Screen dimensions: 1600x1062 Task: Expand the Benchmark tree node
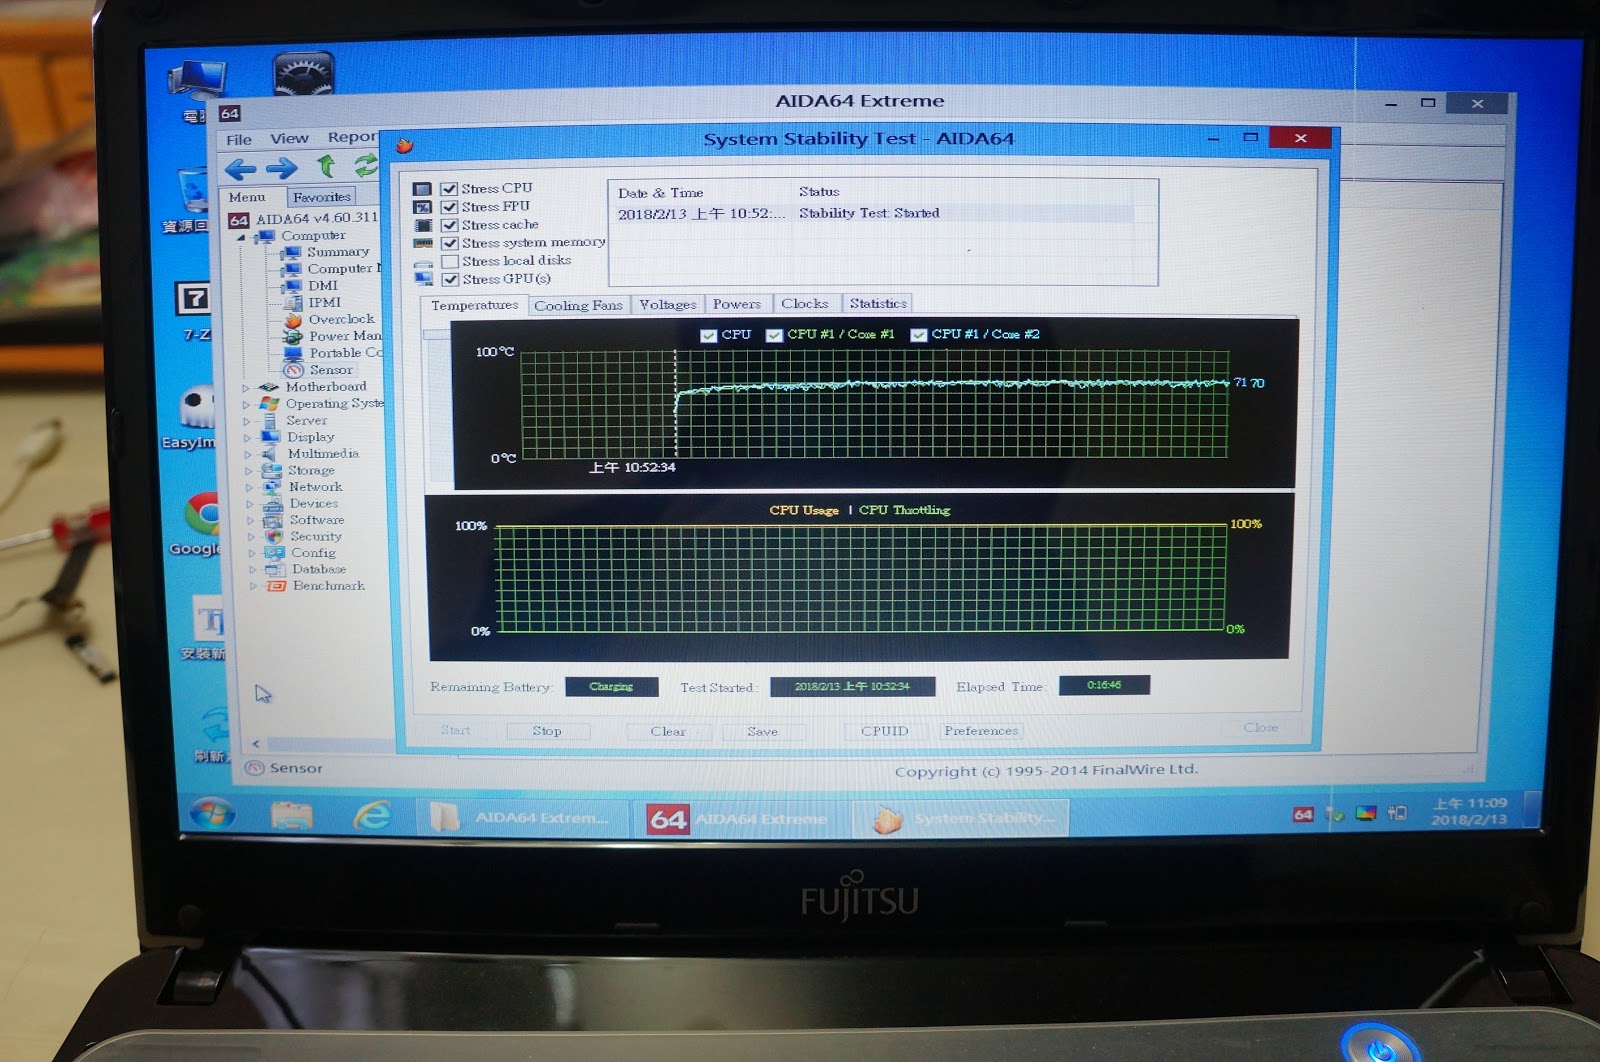[253, 587]
